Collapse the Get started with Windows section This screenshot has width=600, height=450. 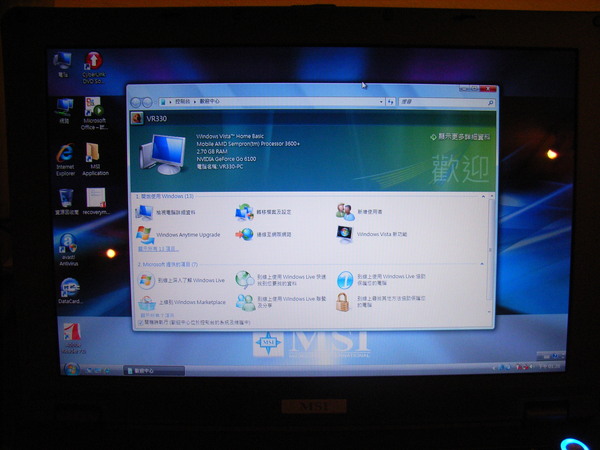pyautogui.click(x=483, y=196)
